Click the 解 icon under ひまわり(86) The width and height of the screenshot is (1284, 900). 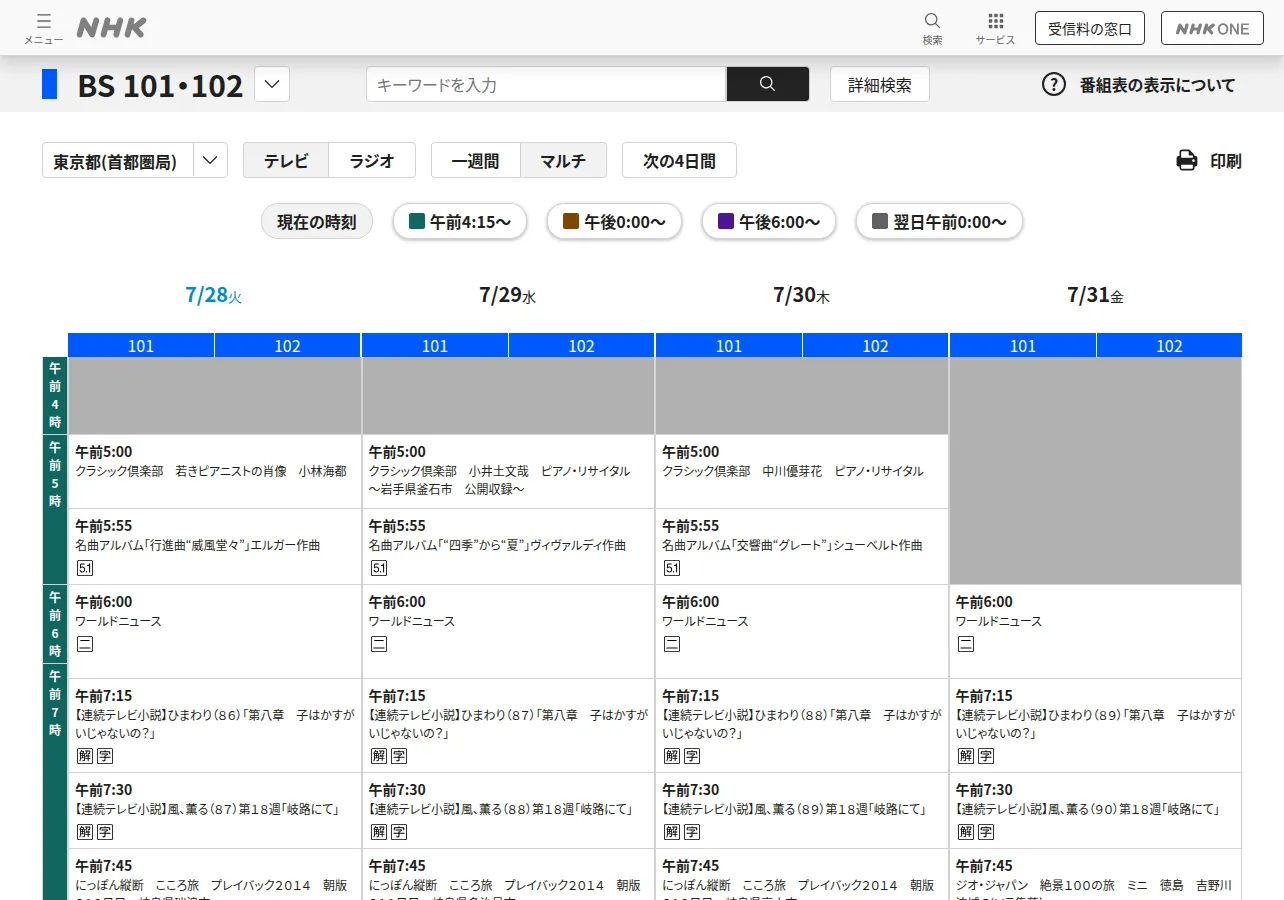point(85,756)
